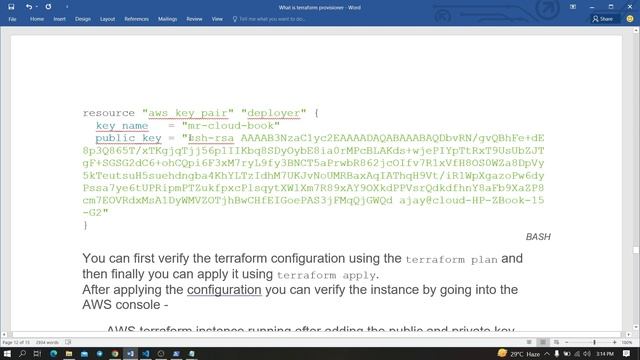Screen dimensions: 640x360
Task: Open the Mail app from taskbar
Action: click(84, 353)
